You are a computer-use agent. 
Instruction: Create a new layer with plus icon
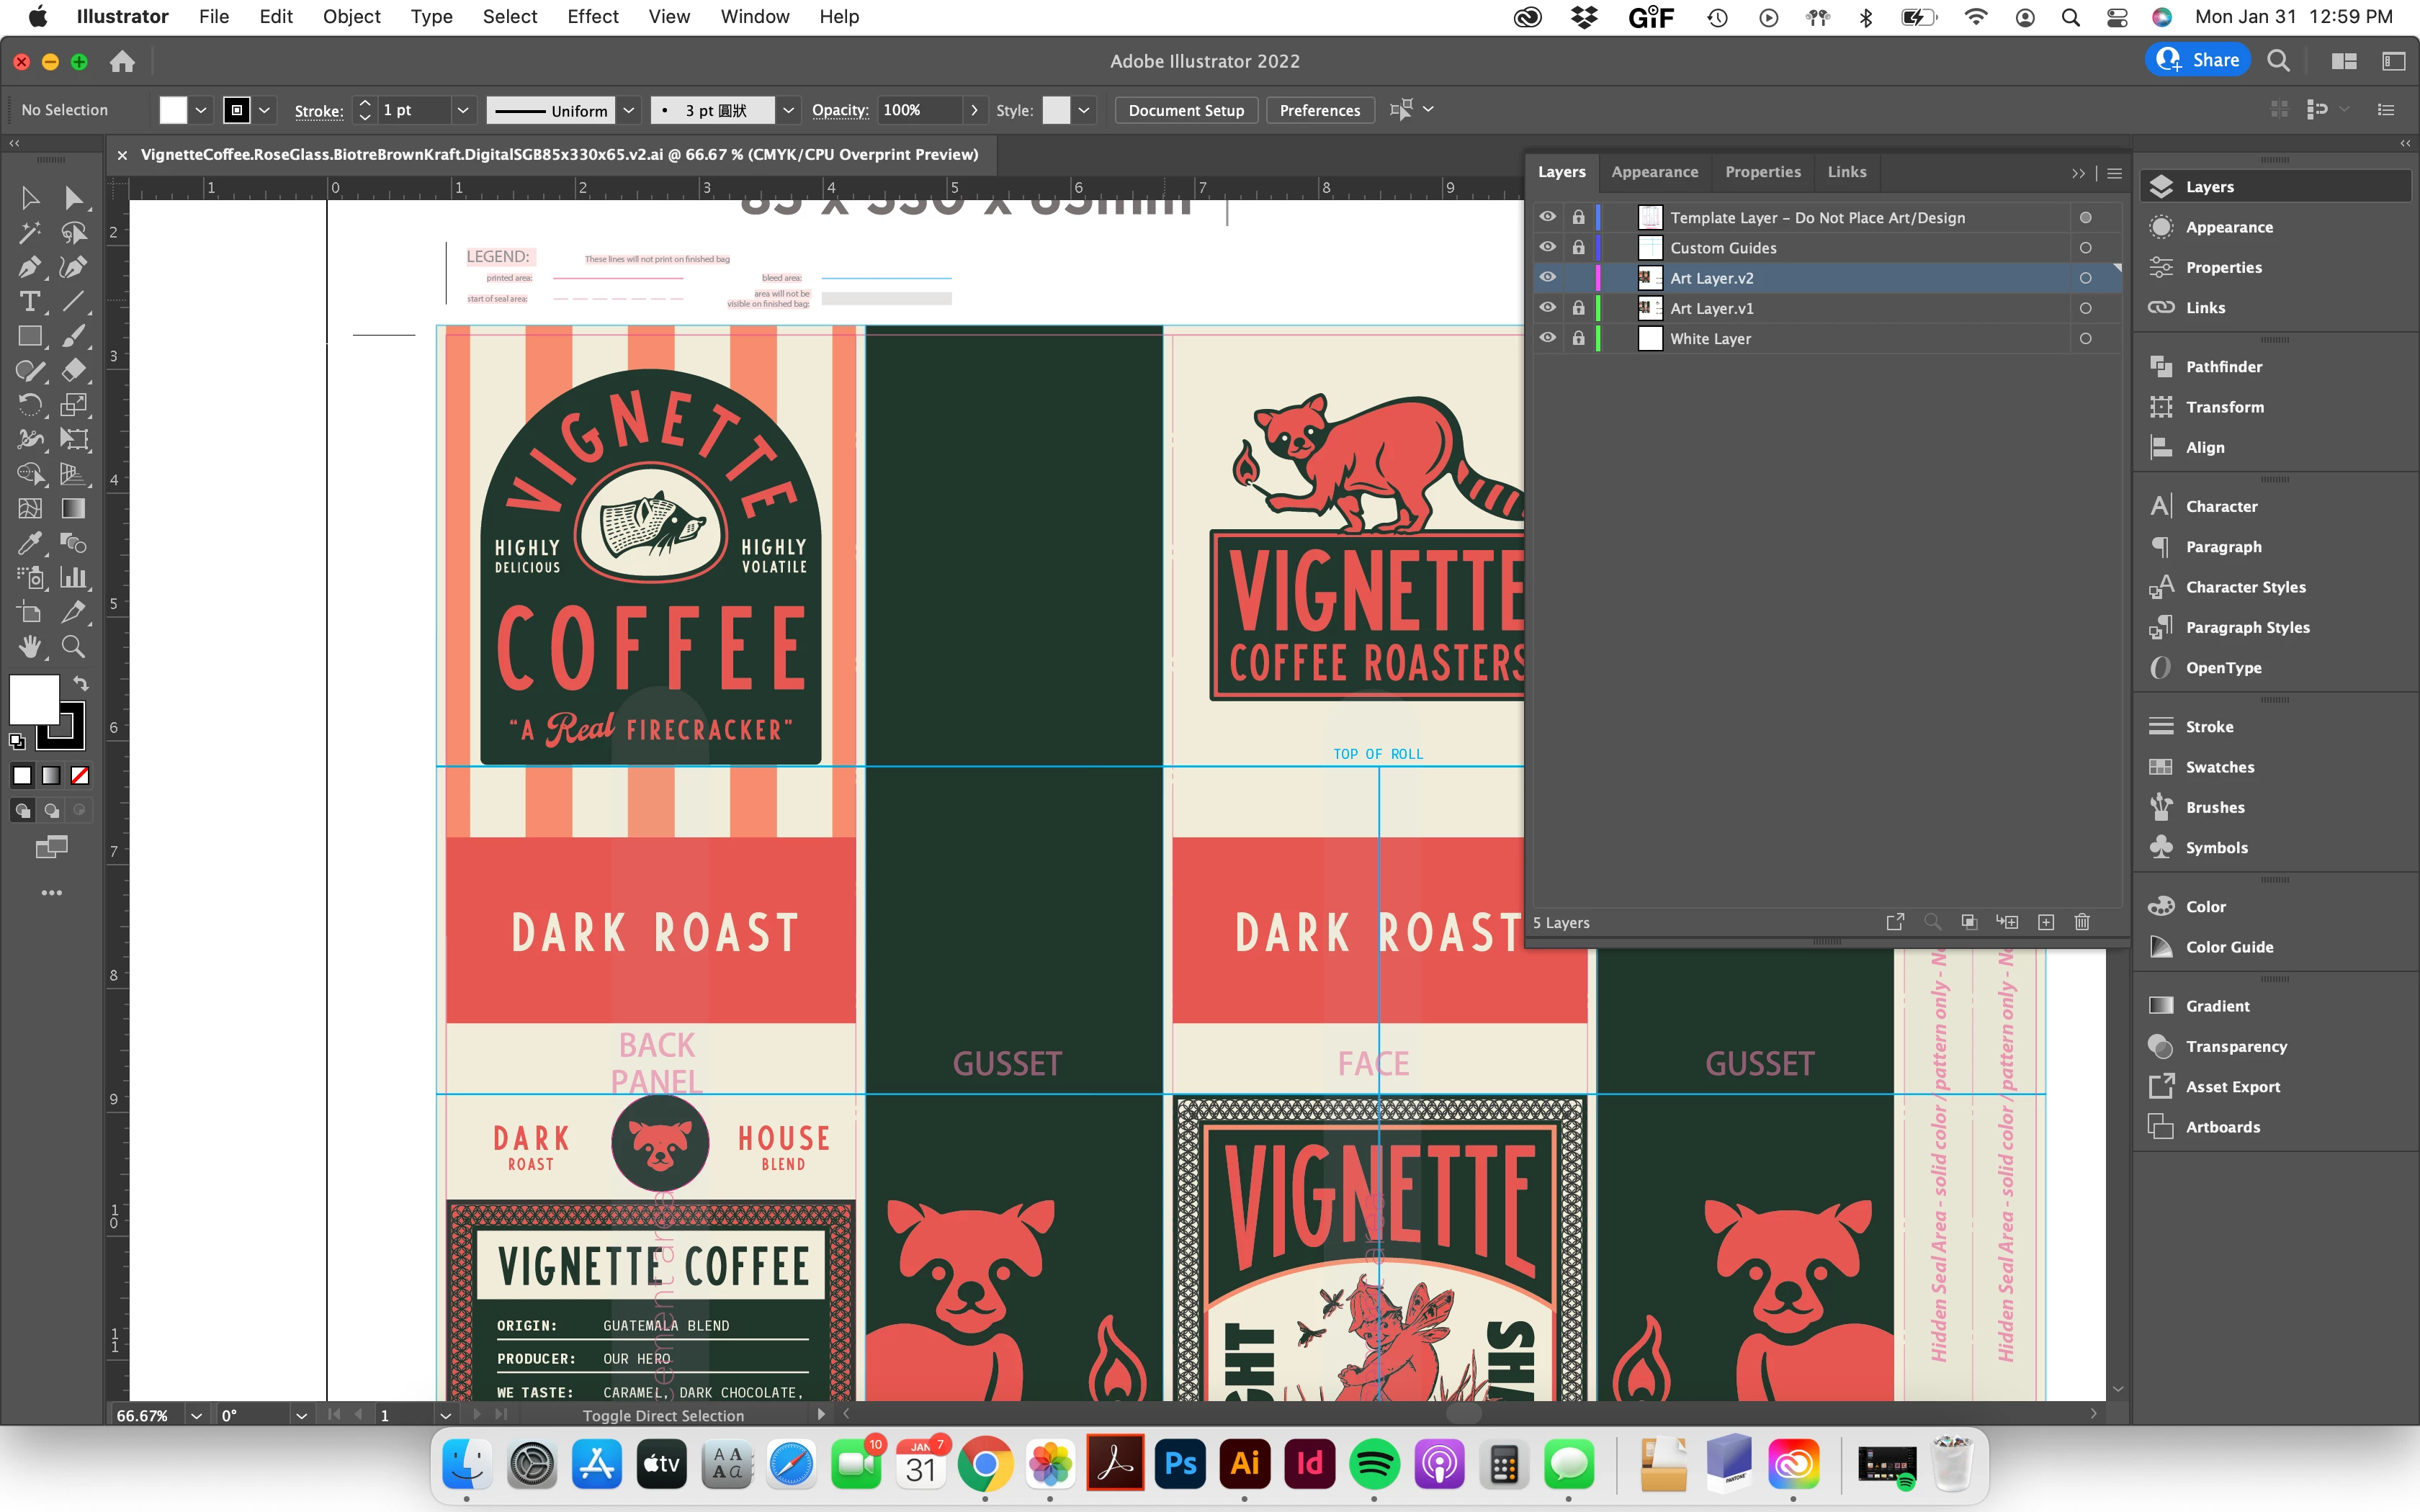tap(2046, 922)
